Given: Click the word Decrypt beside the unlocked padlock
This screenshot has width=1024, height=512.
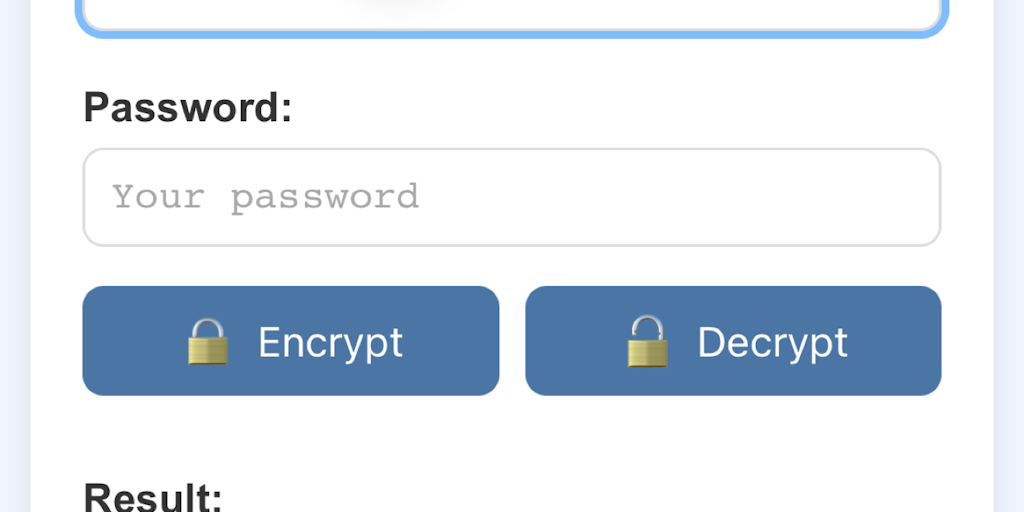Looking at the screenshot, I should coord(773,342).
